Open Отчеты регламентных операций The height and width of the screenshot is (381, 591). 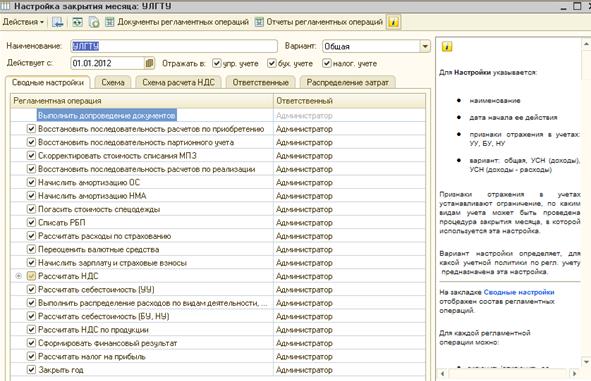[319, 22]
